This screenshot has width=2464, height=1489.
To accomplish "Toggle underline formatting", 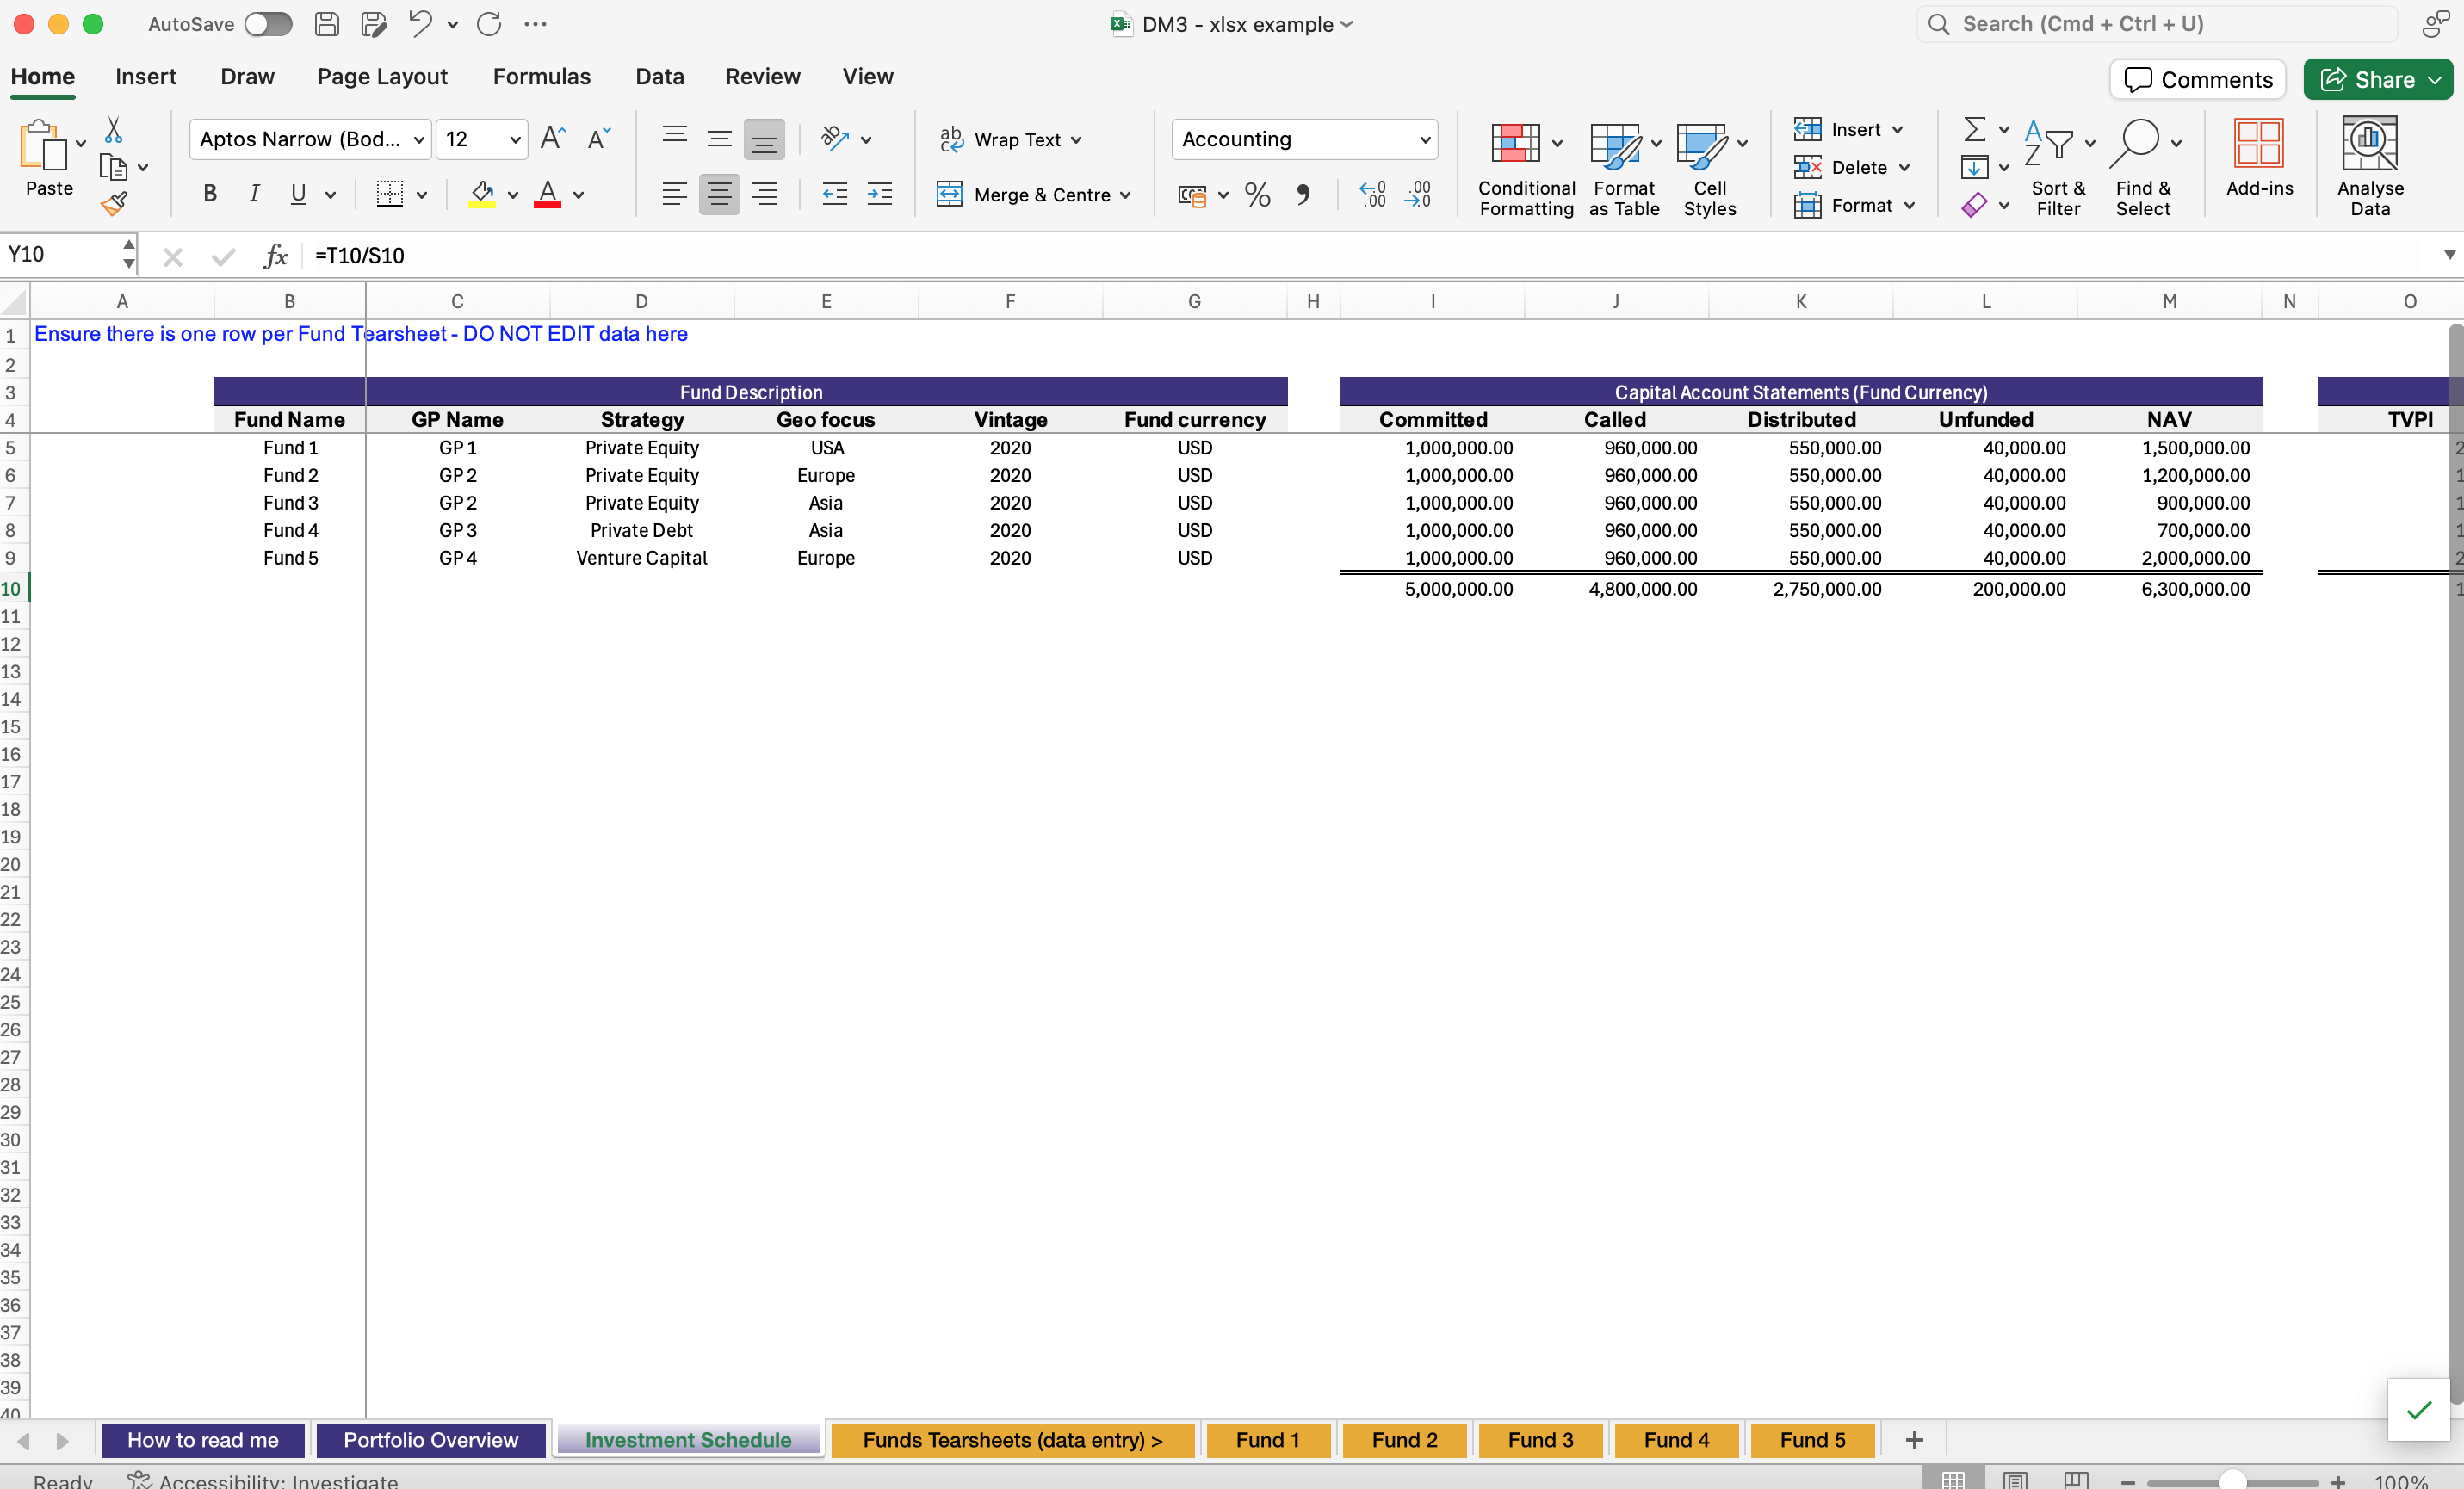I will tap(299, 194).
